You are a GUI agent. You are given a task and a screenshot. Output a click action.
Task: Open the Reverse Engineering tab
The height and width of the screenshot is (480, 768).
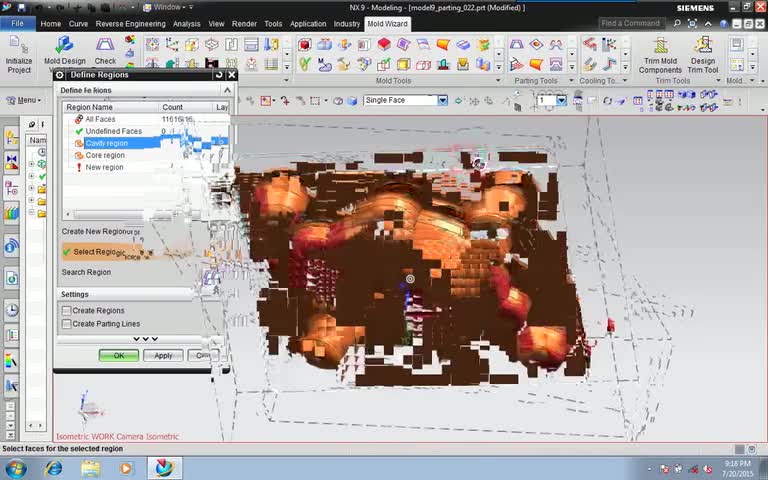coord(130,24)
